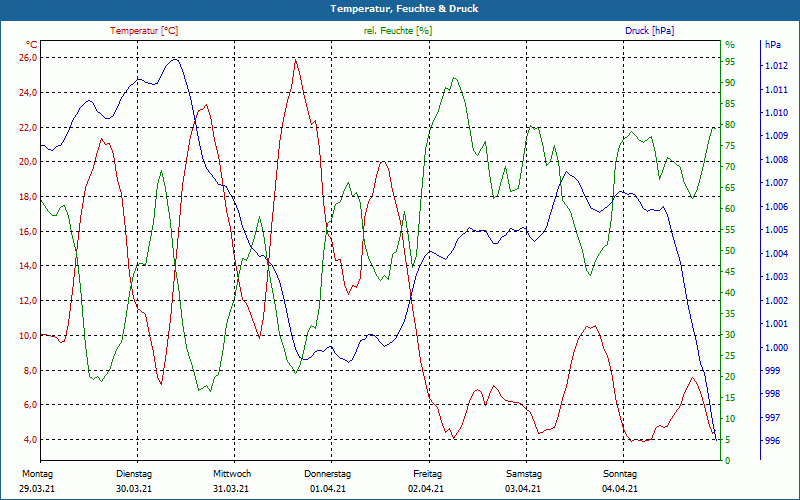Click the 60 humidity axis value
Image resolution: width=800 pixels, height=500 pixels.
[730, 209]
